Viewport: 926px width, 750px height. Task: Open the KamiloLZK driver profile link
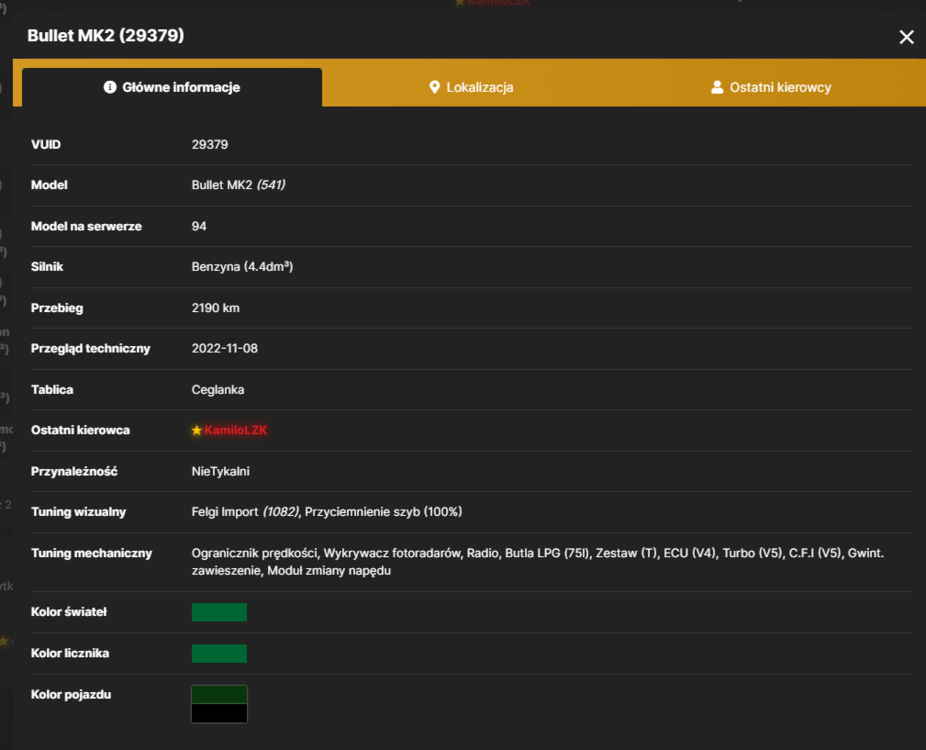pyautogui.click(x=236, y=430)
